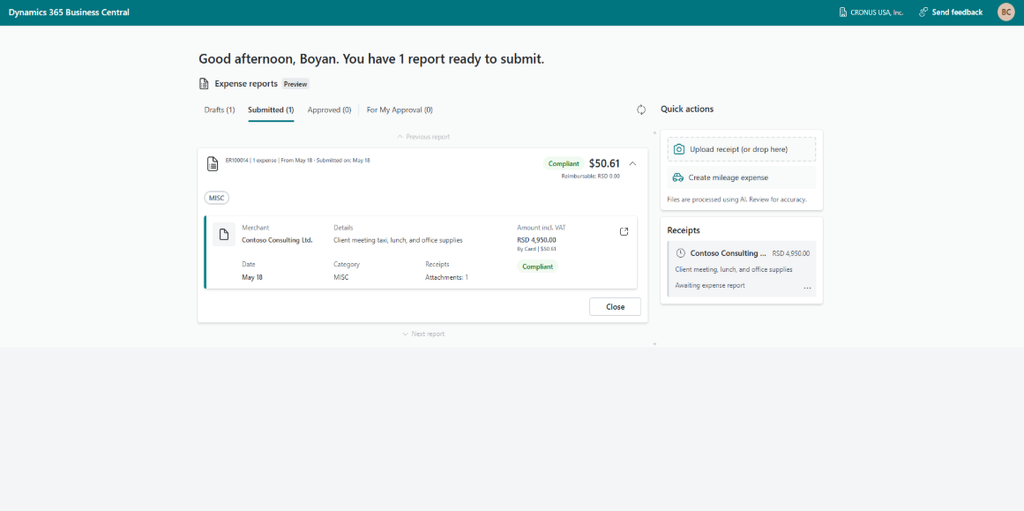The height and width of the screenshot is (511, 1024).
Task: Select the Submitted (1) tab
Action: pos(271,110)
